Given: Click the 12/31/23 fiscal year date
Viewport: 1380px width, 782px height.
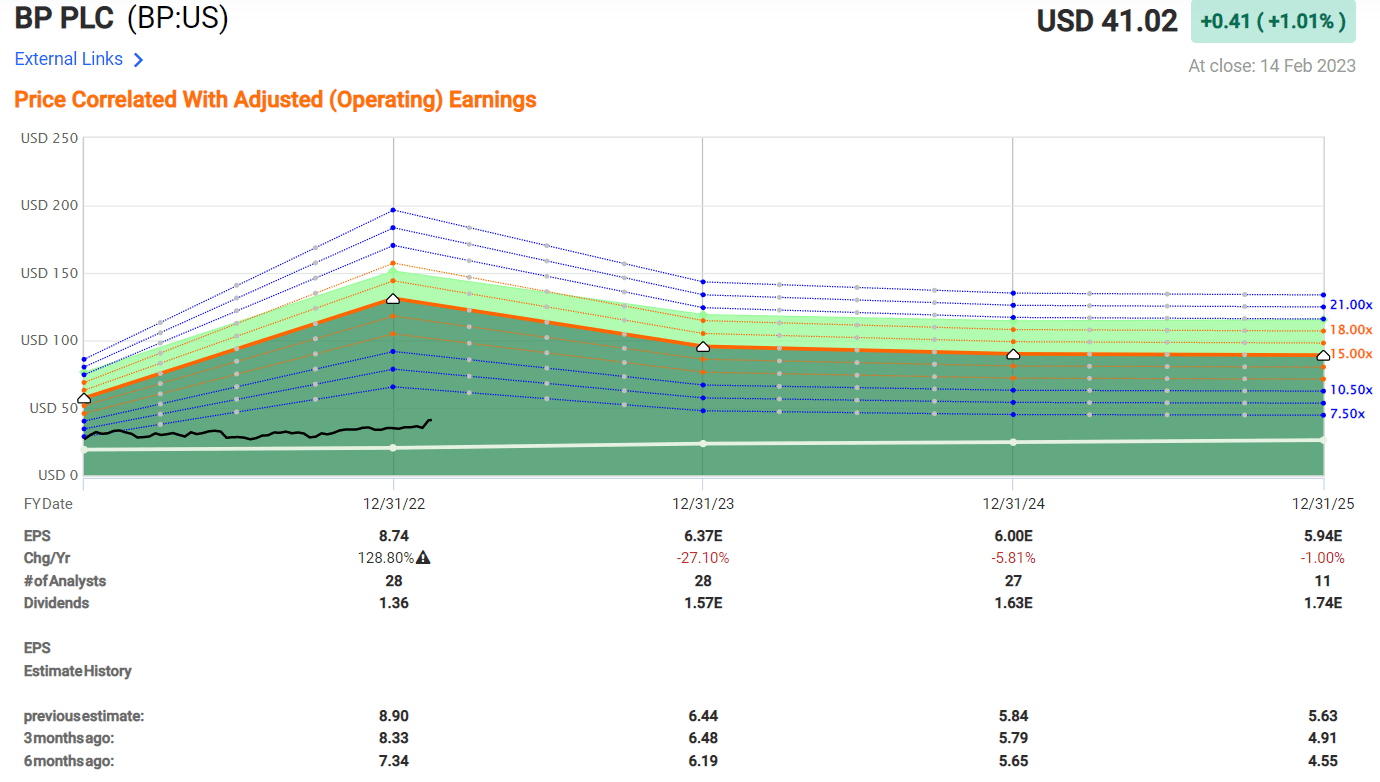Looking at the screenshot, I should 703,504.
